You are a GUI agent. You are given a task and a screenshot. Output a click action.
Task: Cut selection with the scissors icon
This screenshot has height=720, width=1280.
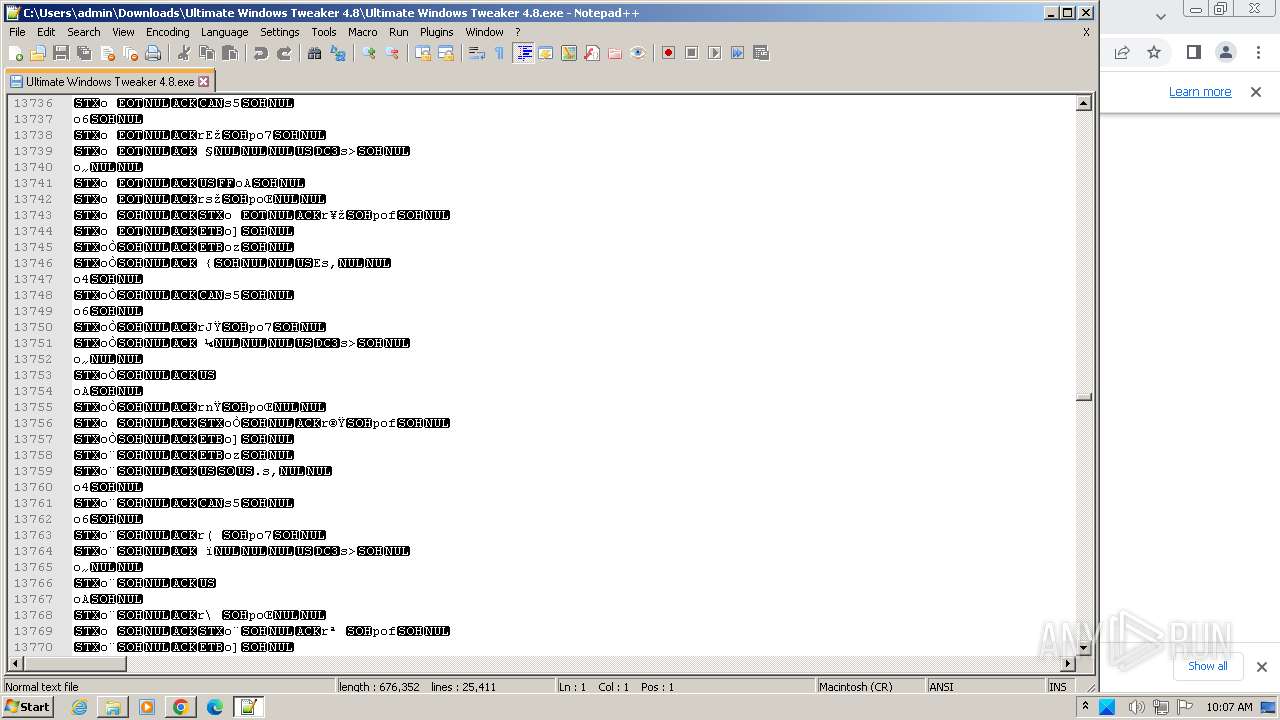coord(183,53)
